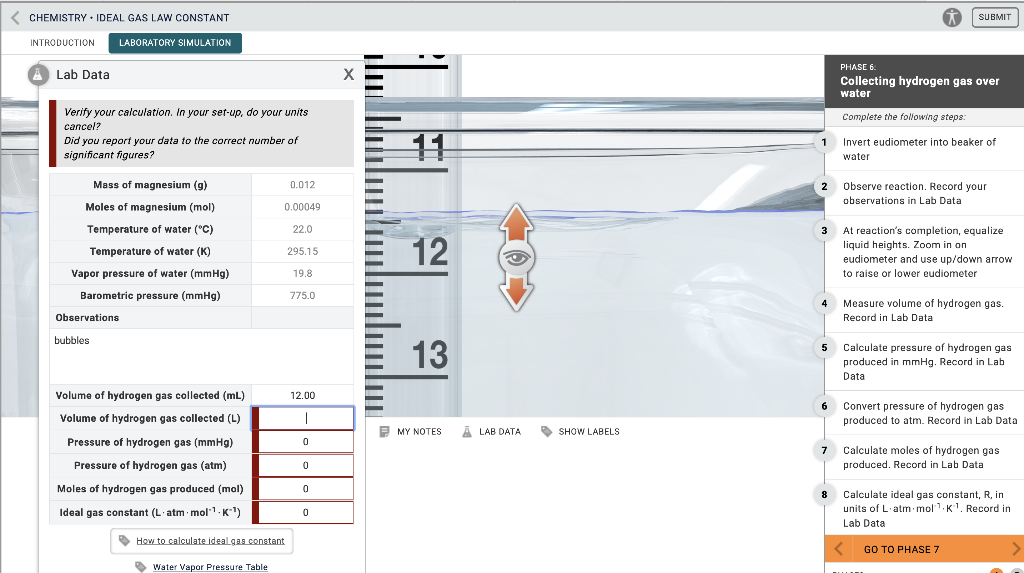
Task: Switch to the INTRODUCTION tab
Action: pos(62,42)
